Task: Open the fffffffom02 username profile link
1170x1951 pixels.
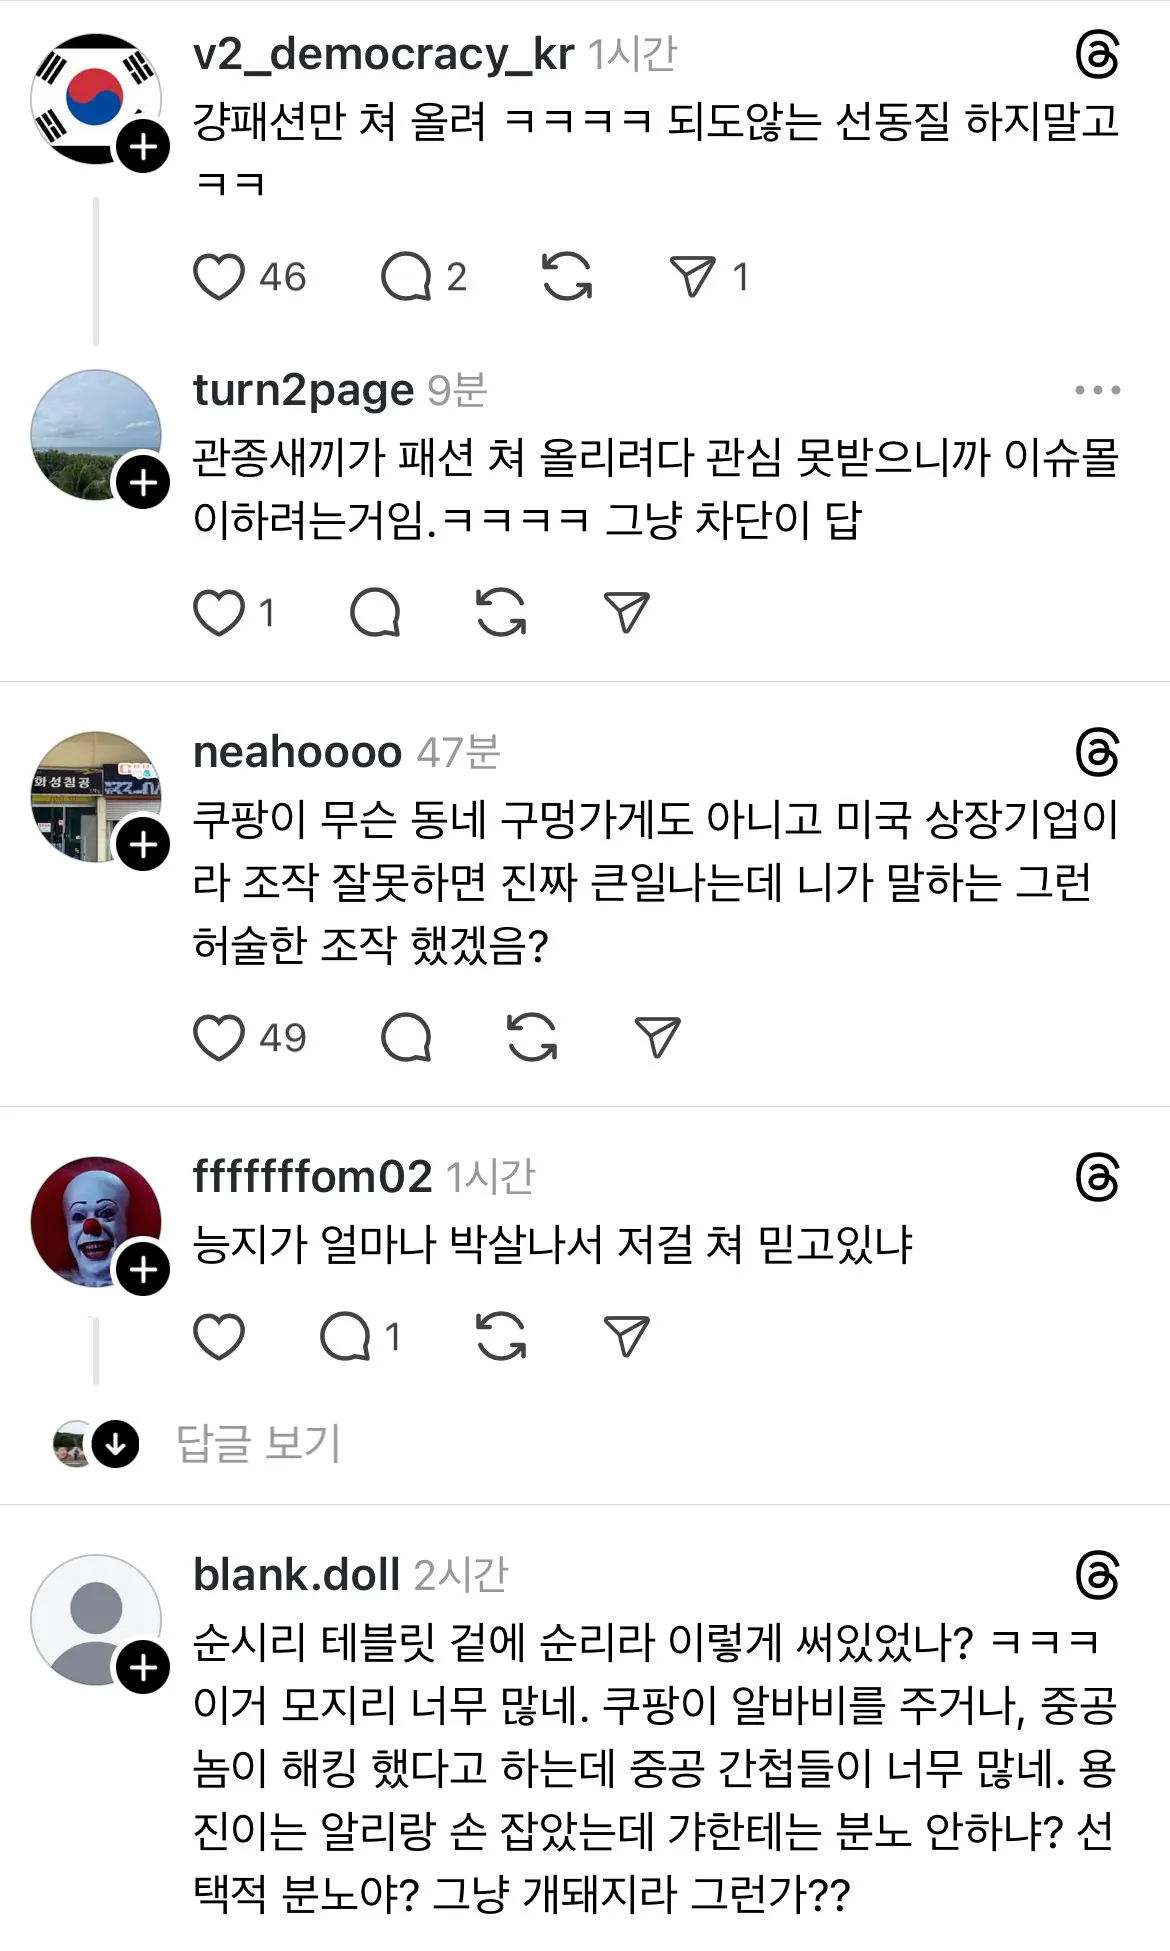Action: (x=312, y=1177)
